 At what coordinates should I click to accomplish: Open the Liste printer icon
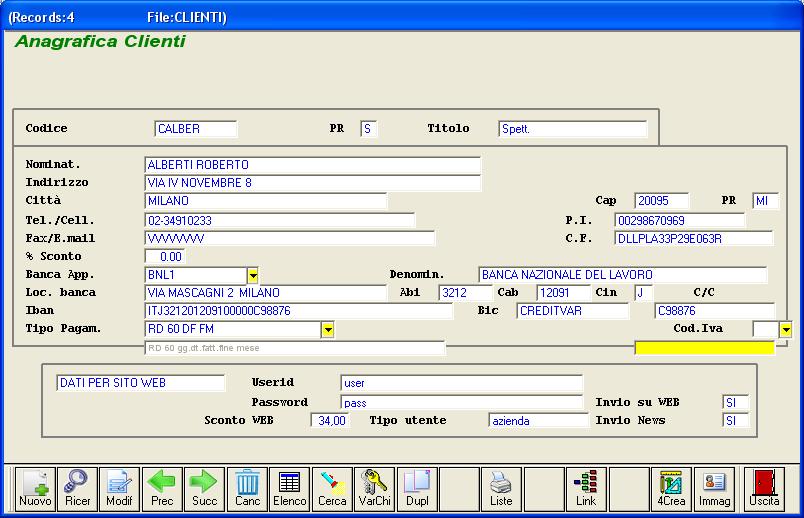tap(501, 489)
